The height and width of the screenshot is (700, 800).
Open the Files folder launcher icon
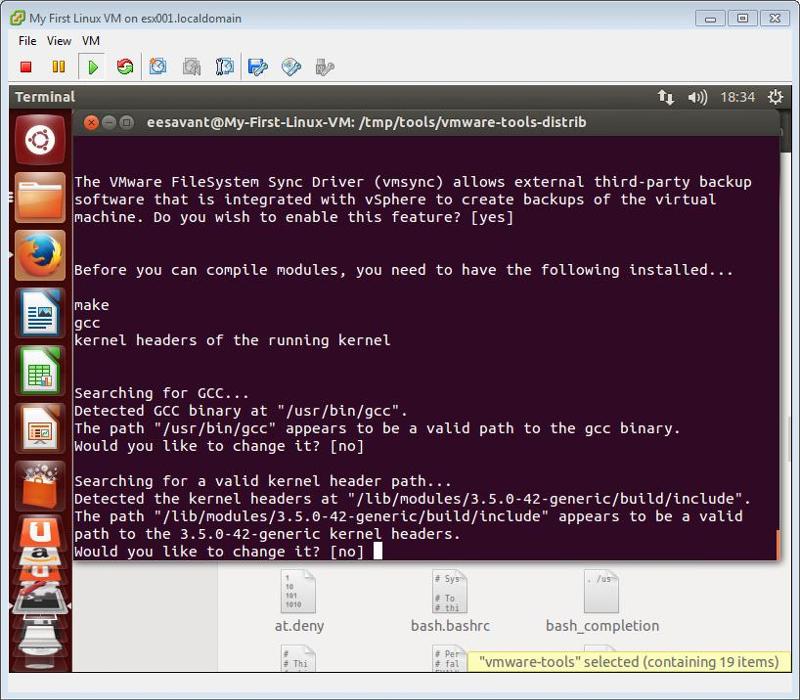tap(40, 197)
